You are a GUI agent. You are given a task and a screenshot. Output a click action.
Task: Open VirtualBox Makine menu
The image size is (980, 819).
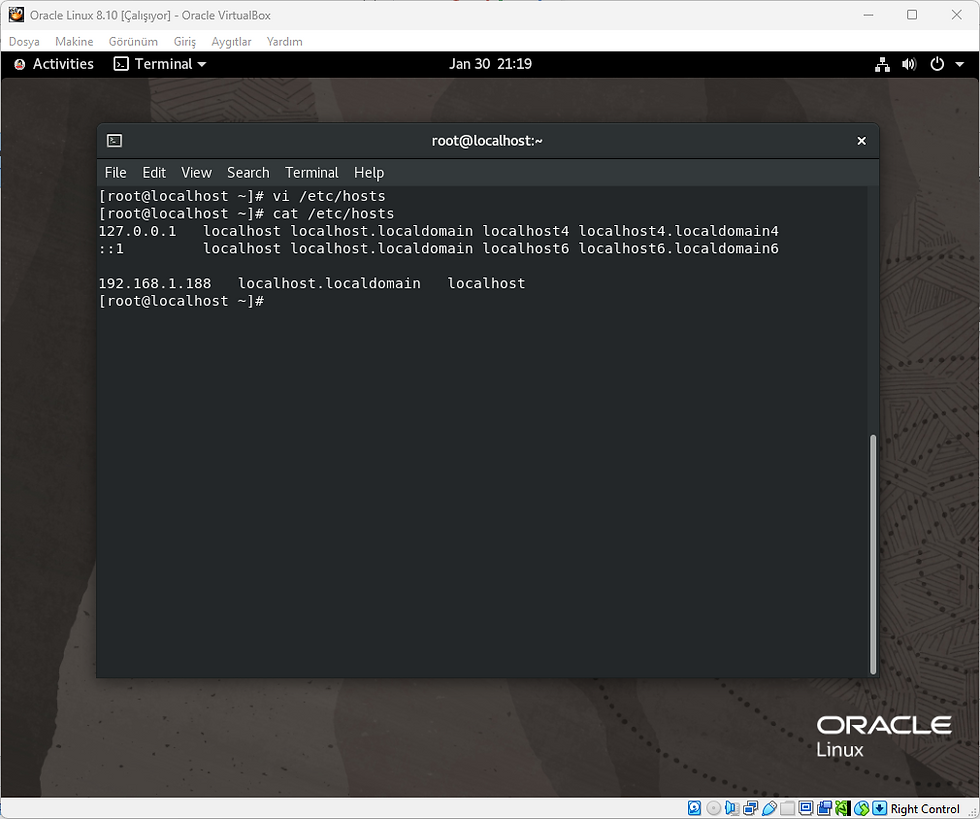tap(74, 41)
